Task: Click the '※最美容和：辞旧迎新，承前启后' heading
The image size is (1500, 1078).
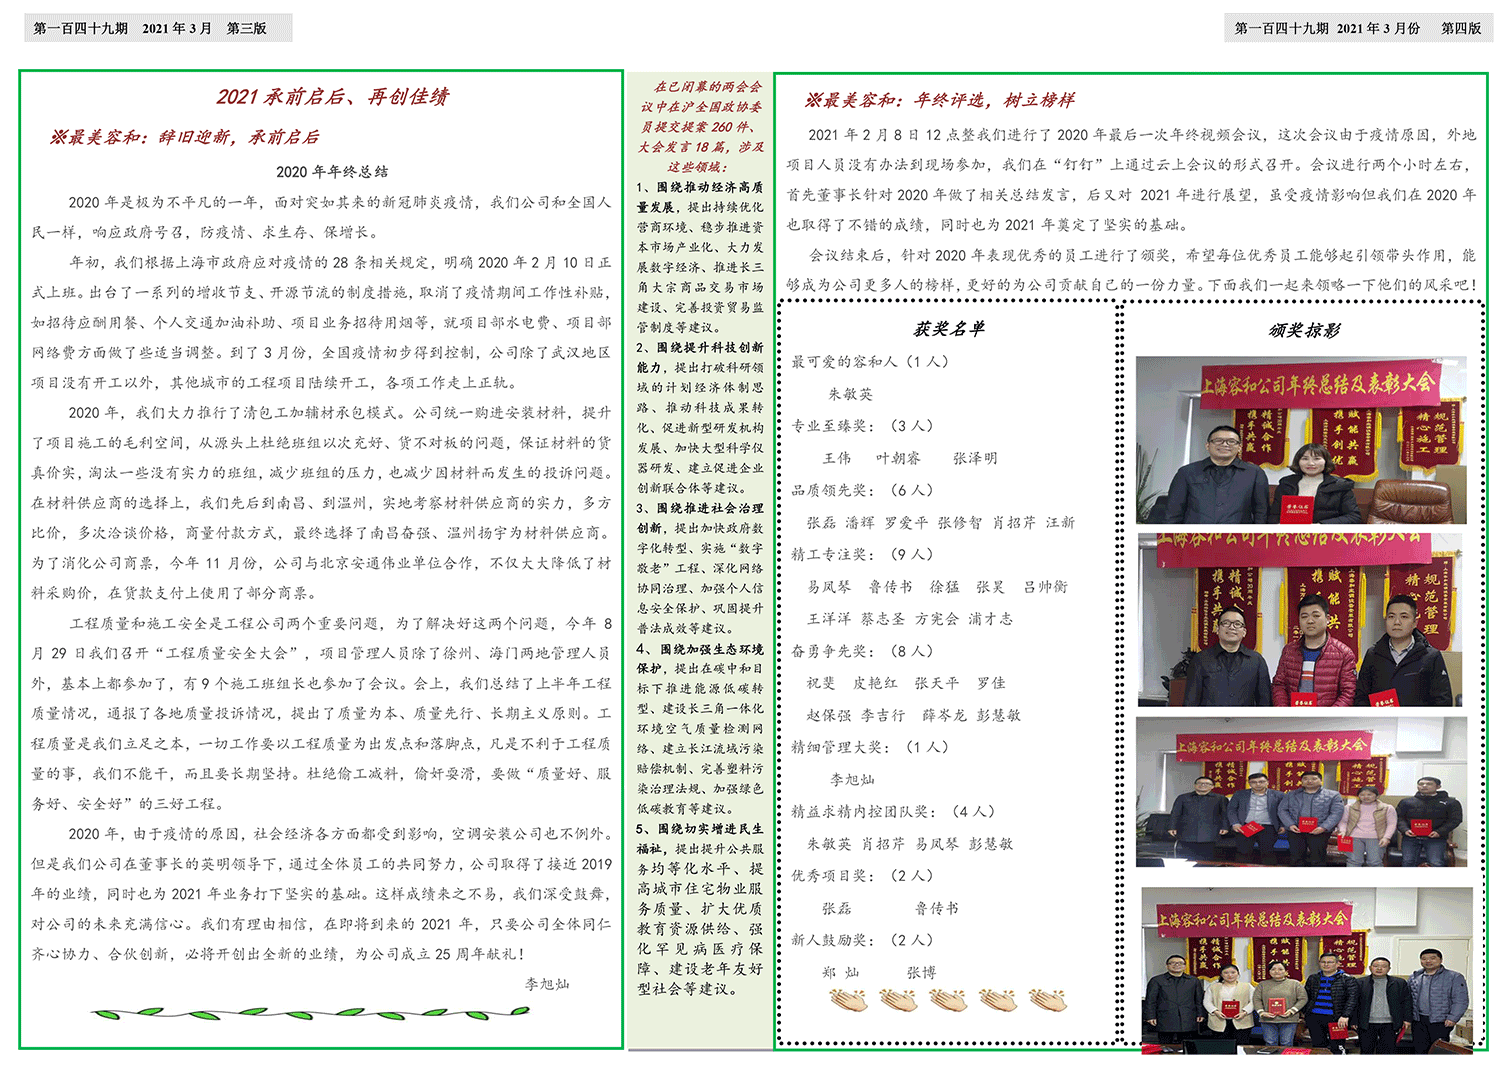Action: point(185,137)
